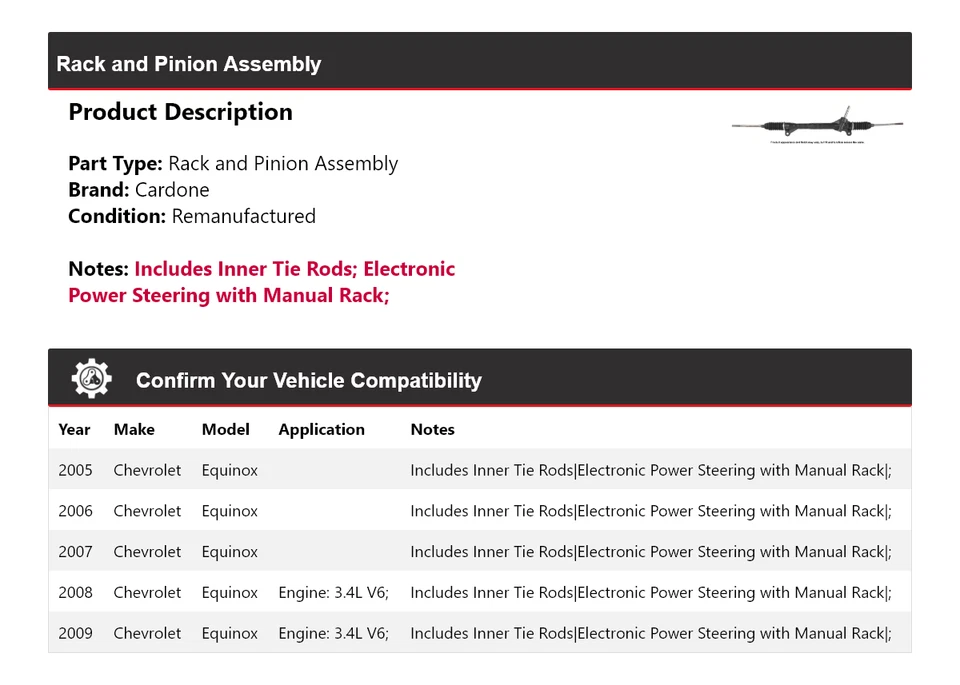Click the Part Type line in description
960x685 pixels.
coord(232,164)
